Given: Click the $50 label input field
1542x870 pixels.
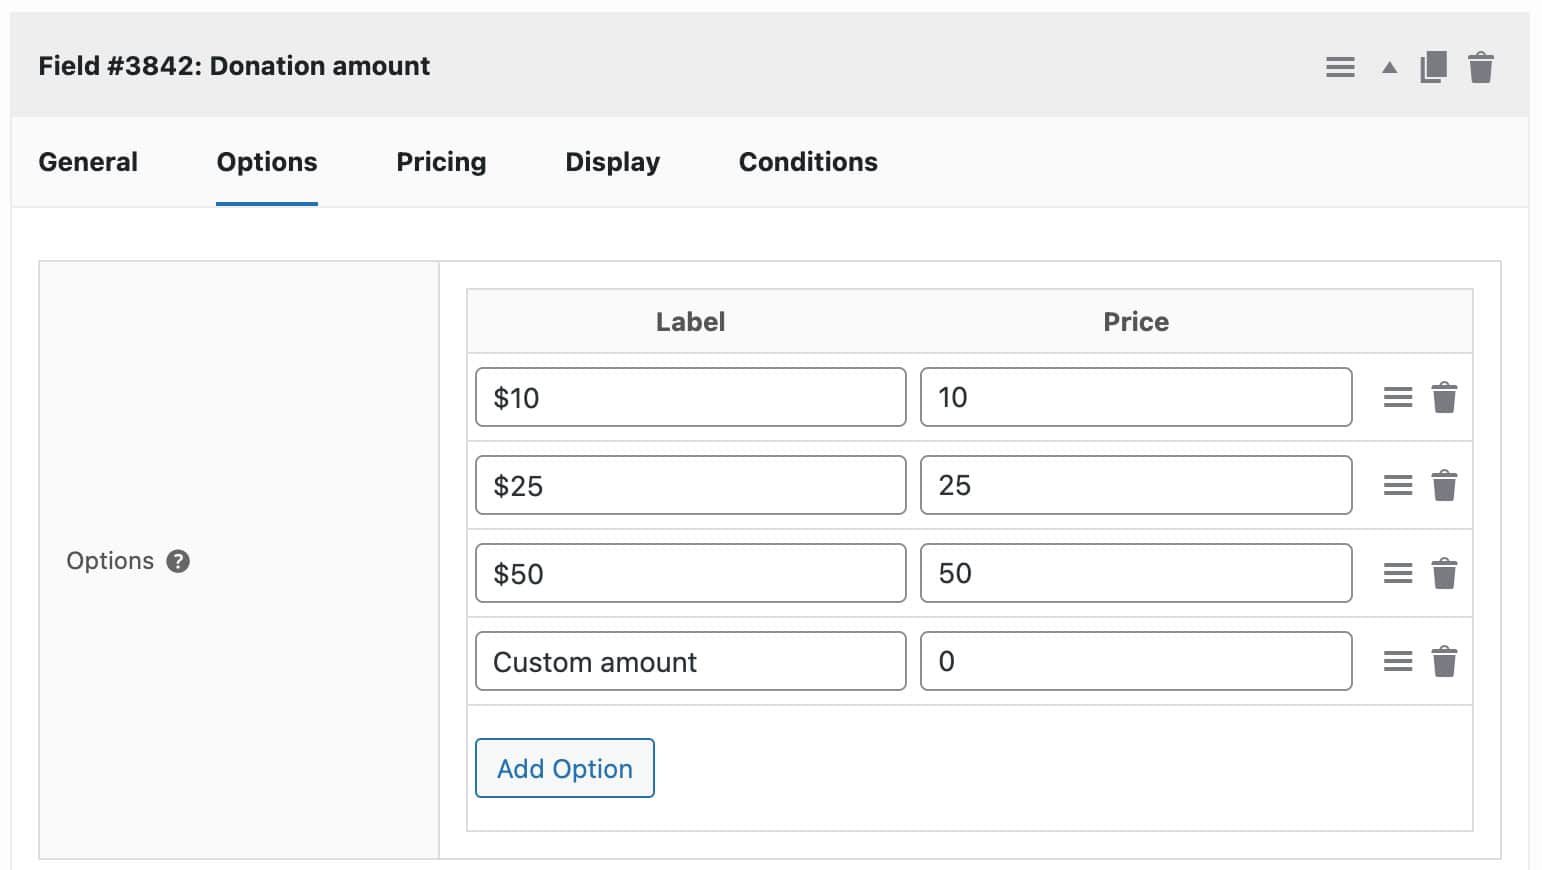Looking at the screenshot, I should [690, 573].
